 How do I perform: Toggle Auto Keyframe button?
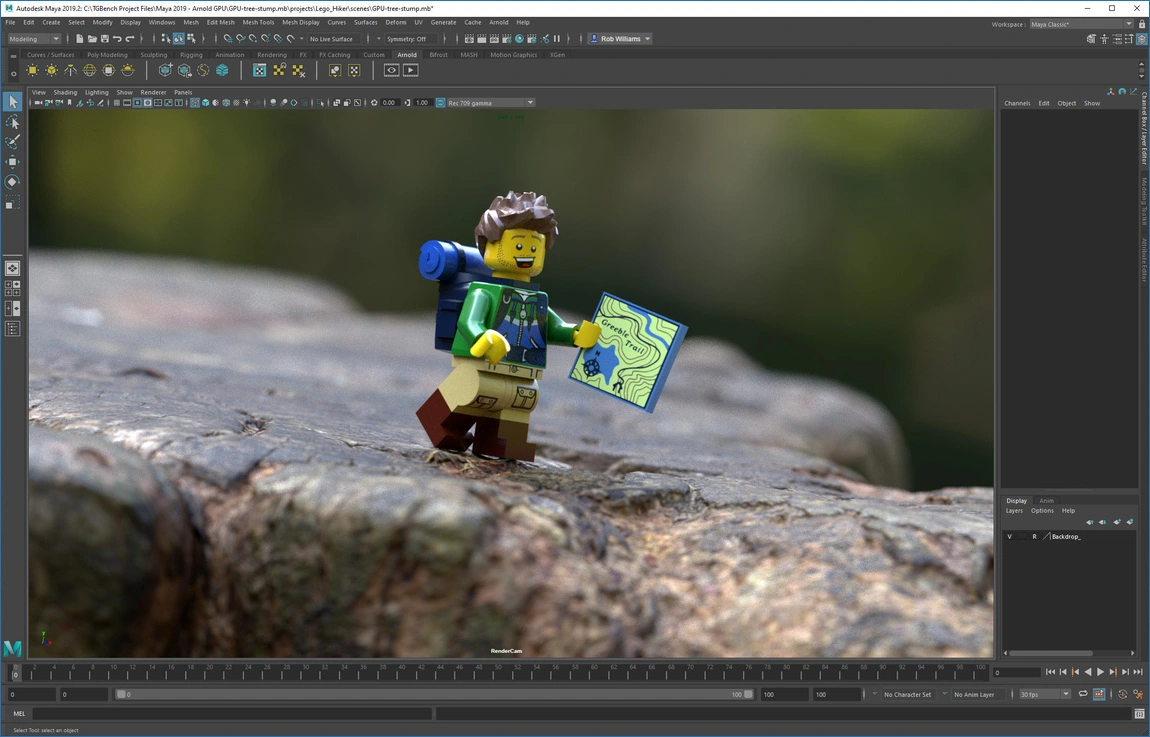tap(1122, 694)
